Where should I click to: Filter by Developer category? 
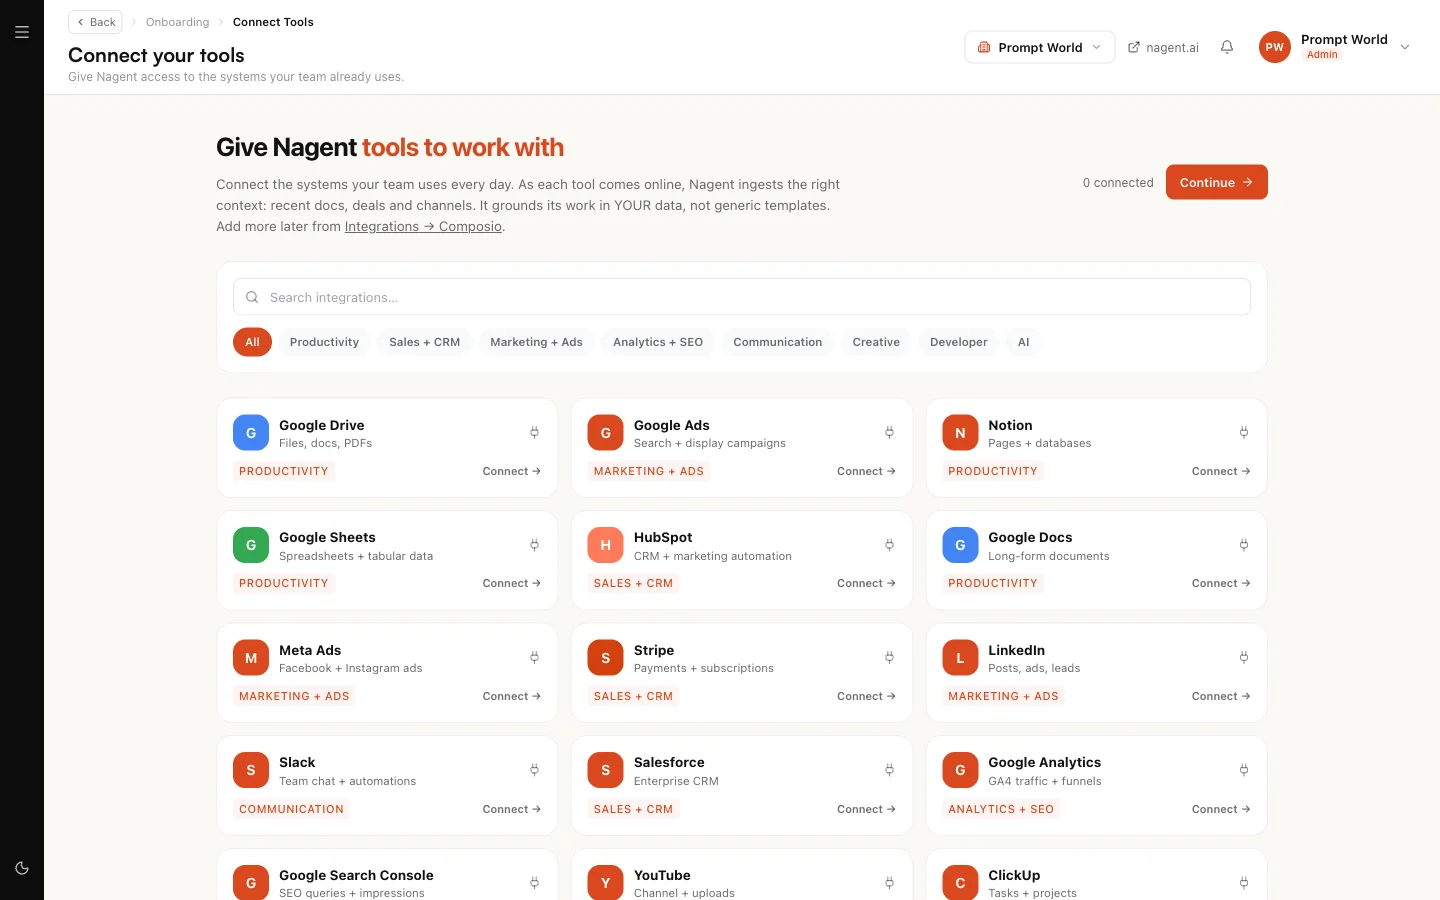[x=958, y=342]
